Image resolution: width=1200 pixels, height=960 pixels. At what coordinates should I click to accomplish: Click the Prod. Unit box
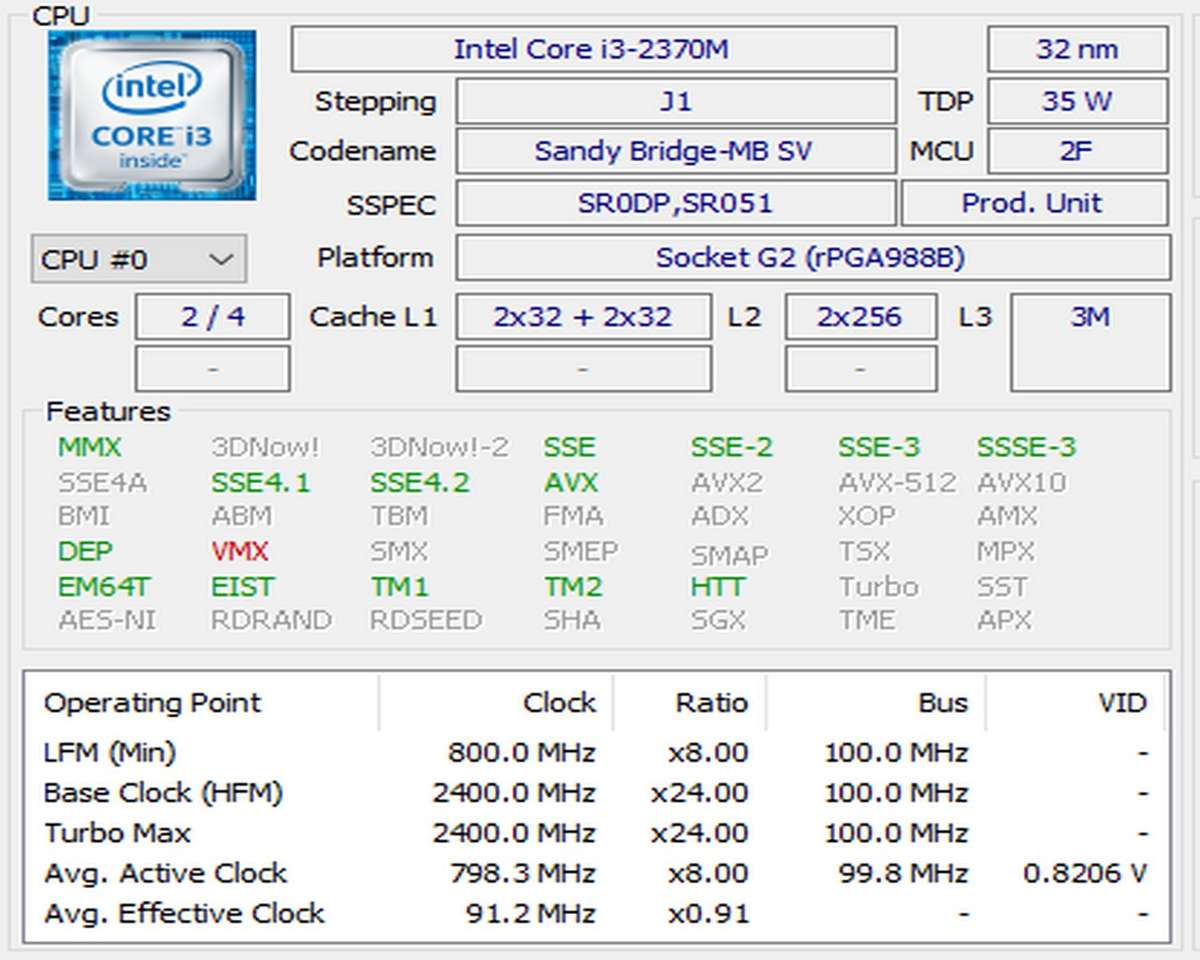point(1032,204)
